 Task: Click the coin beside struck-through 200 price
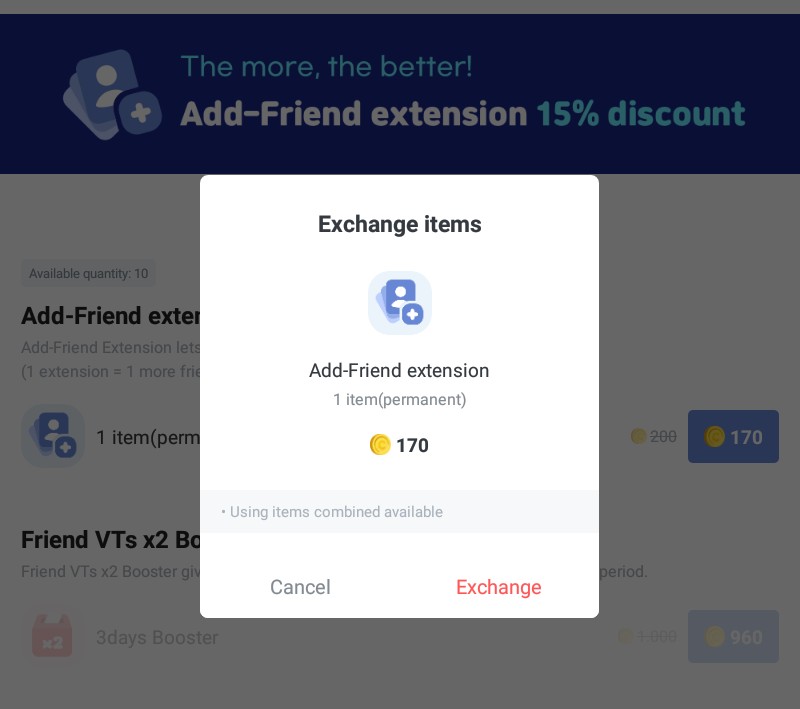638,437
